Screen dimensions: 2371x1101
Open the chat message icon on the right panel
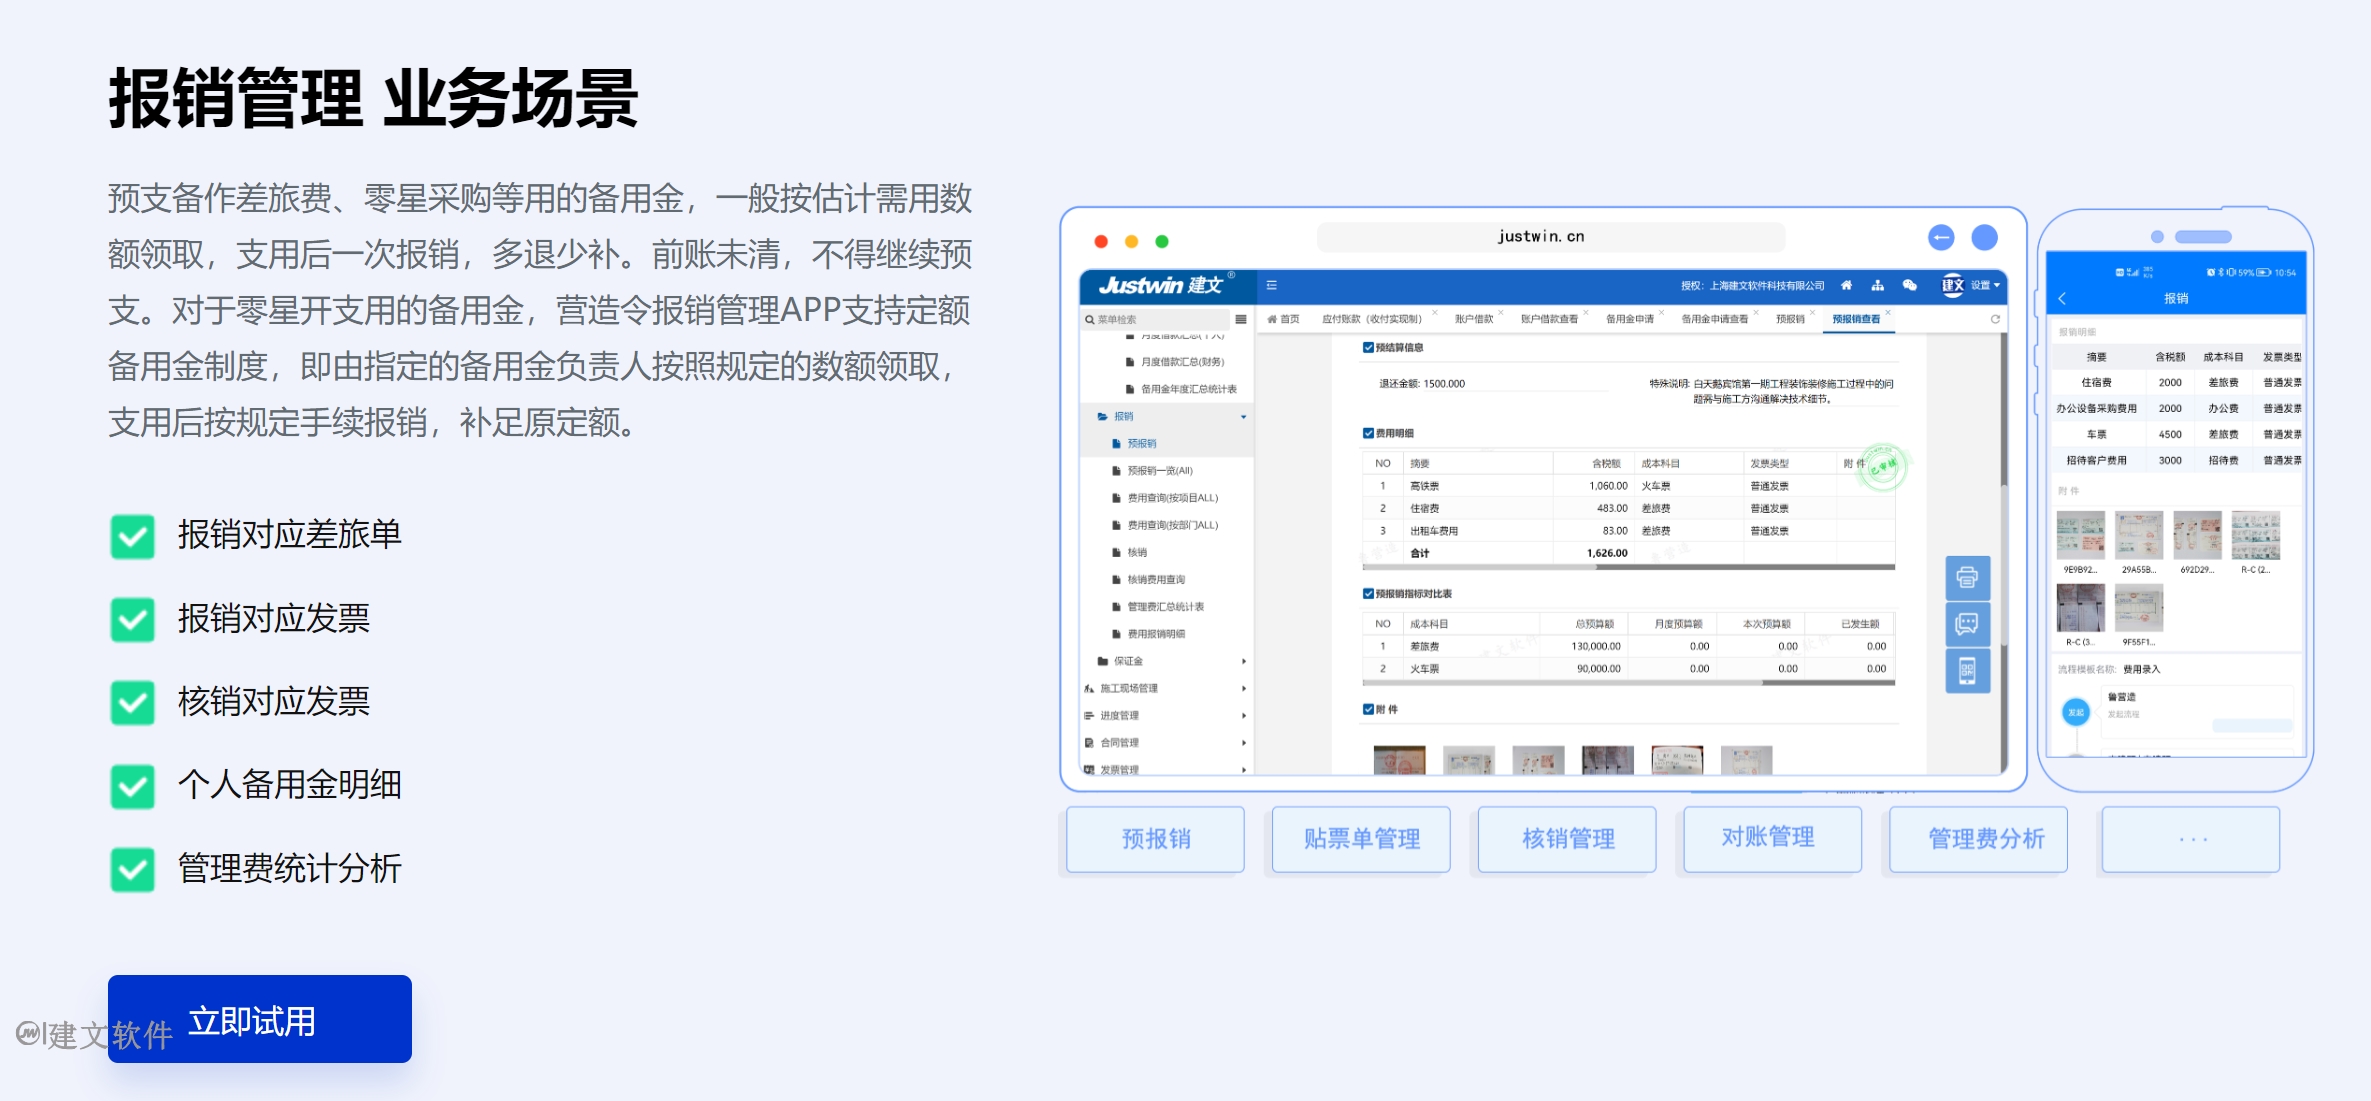[1967, 624]
